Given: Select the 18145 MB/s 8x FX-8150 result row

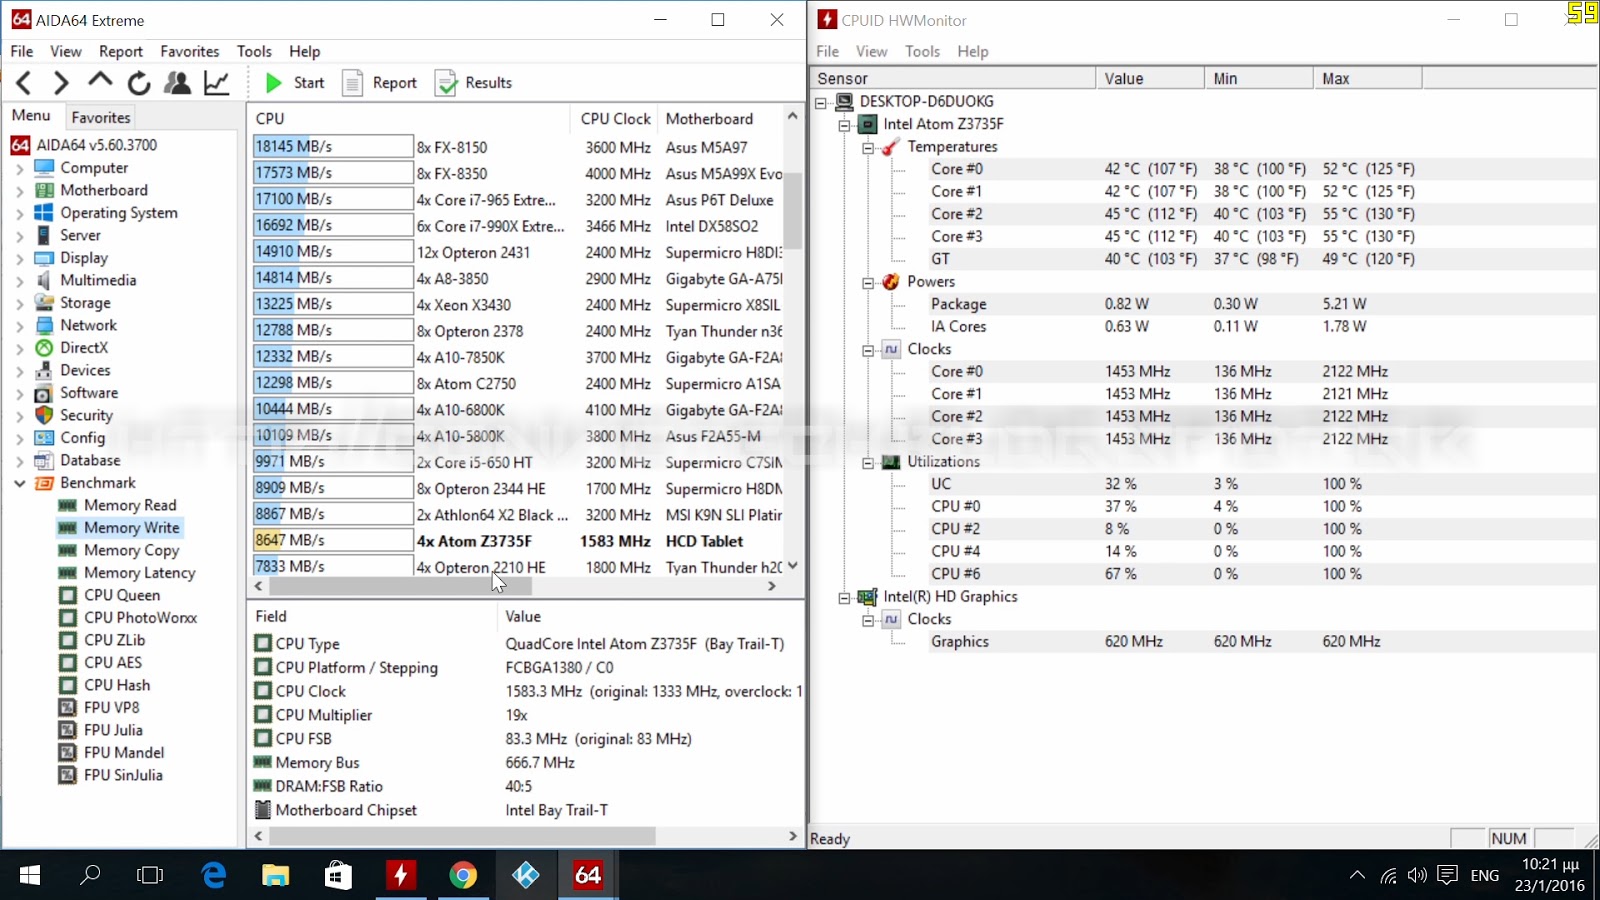Looking at the screenshot, I should click(517, 147).
